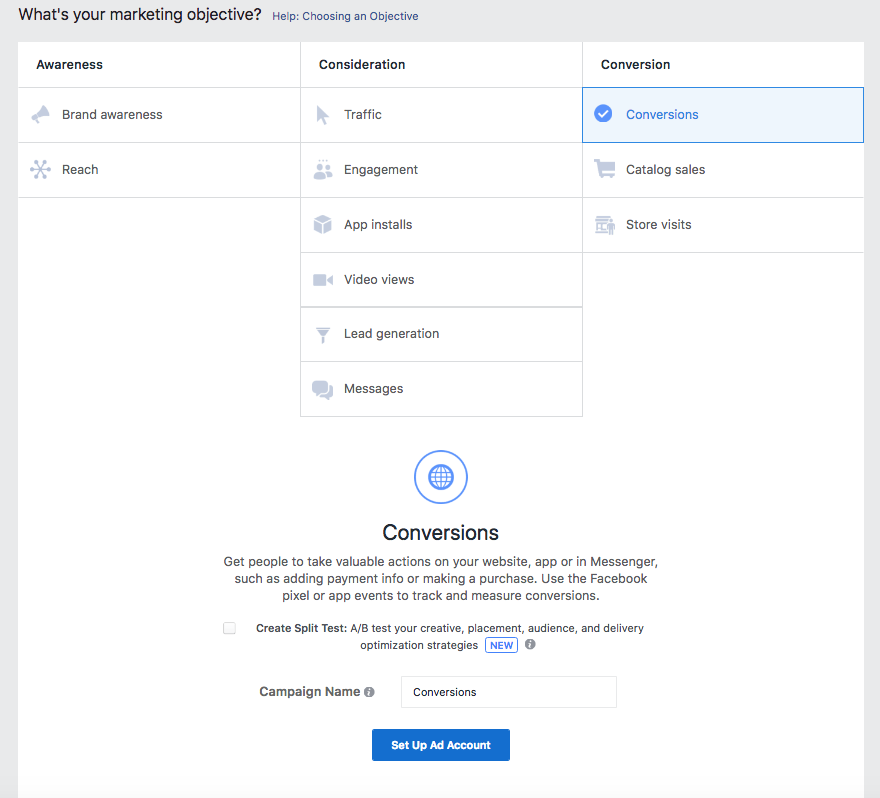Select the Brand awareness objective

(159, 115)
